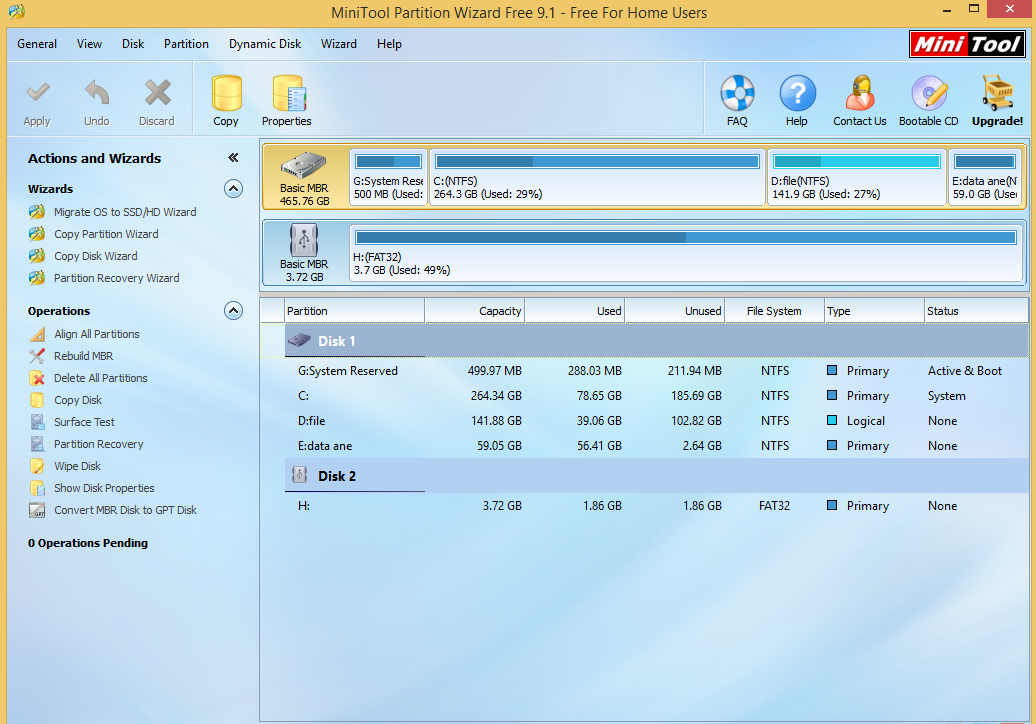Click the Upgrade shopping cart icon
The width and height of the screenshot is (1036, 724).
click(x=997, y=93)
